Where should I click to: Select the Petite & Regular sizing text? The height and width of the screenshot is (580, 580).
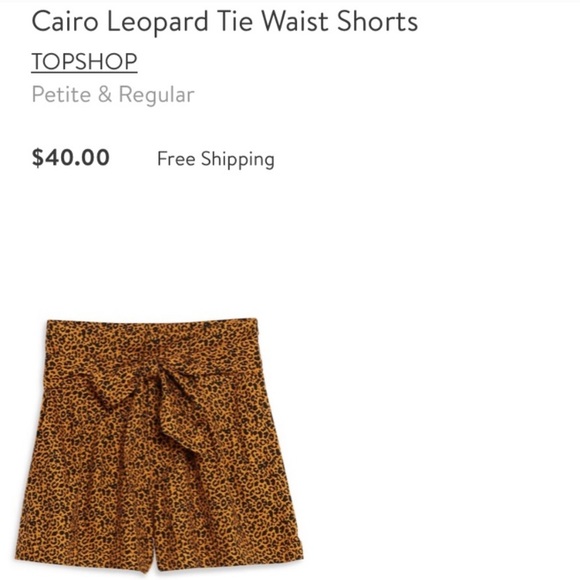click(113, 95)
